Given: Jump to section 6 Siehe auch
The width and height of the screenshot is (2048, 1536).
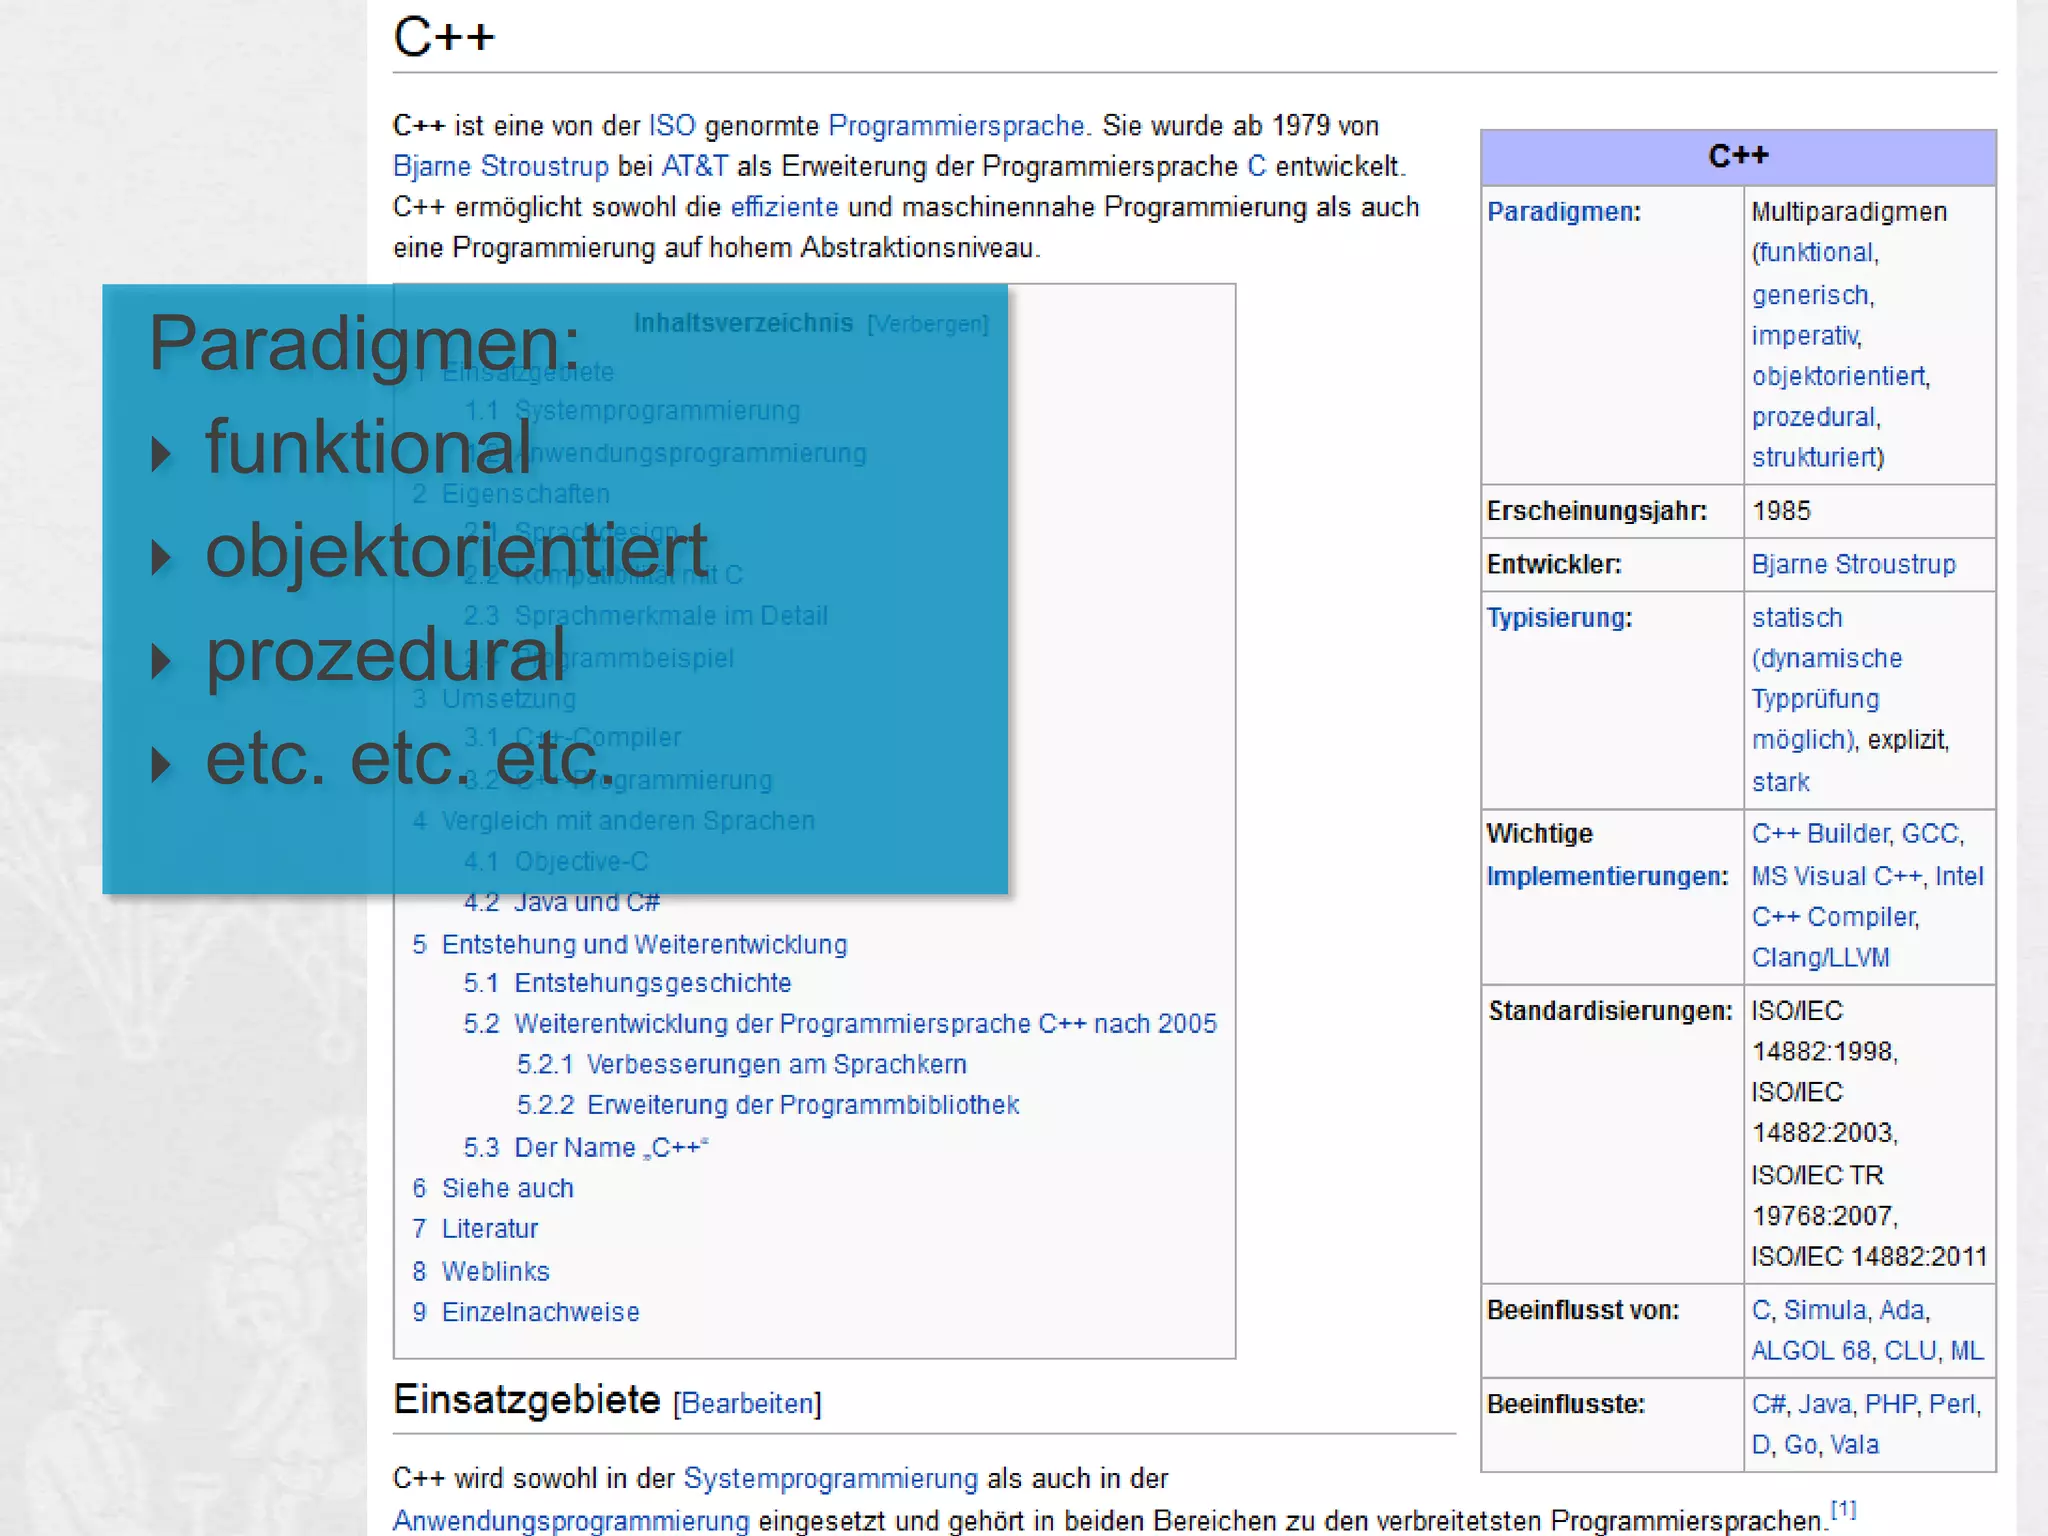Looking at the screenshot, I should pos(493,1189).
